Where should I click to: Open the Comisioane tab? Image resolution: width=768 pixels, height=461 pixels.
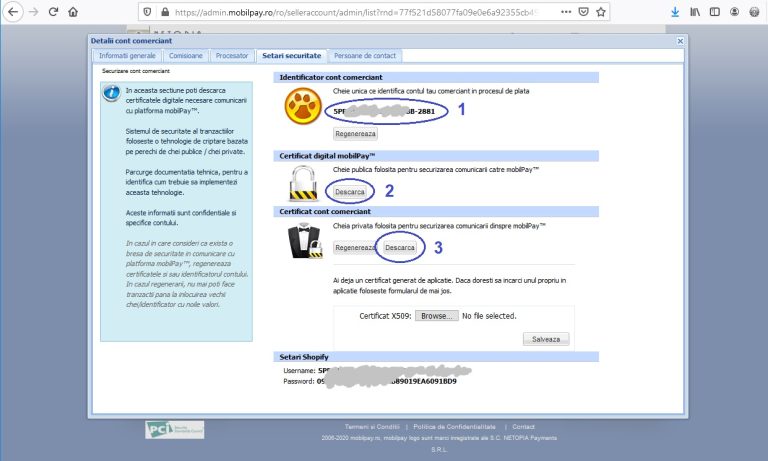[x=186, y=56]
